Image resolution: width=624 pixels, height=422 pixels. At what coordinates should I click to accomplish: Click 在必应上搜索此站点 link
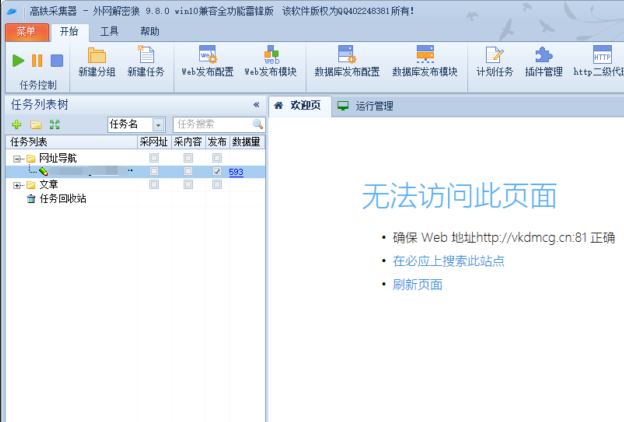(448, 261)
